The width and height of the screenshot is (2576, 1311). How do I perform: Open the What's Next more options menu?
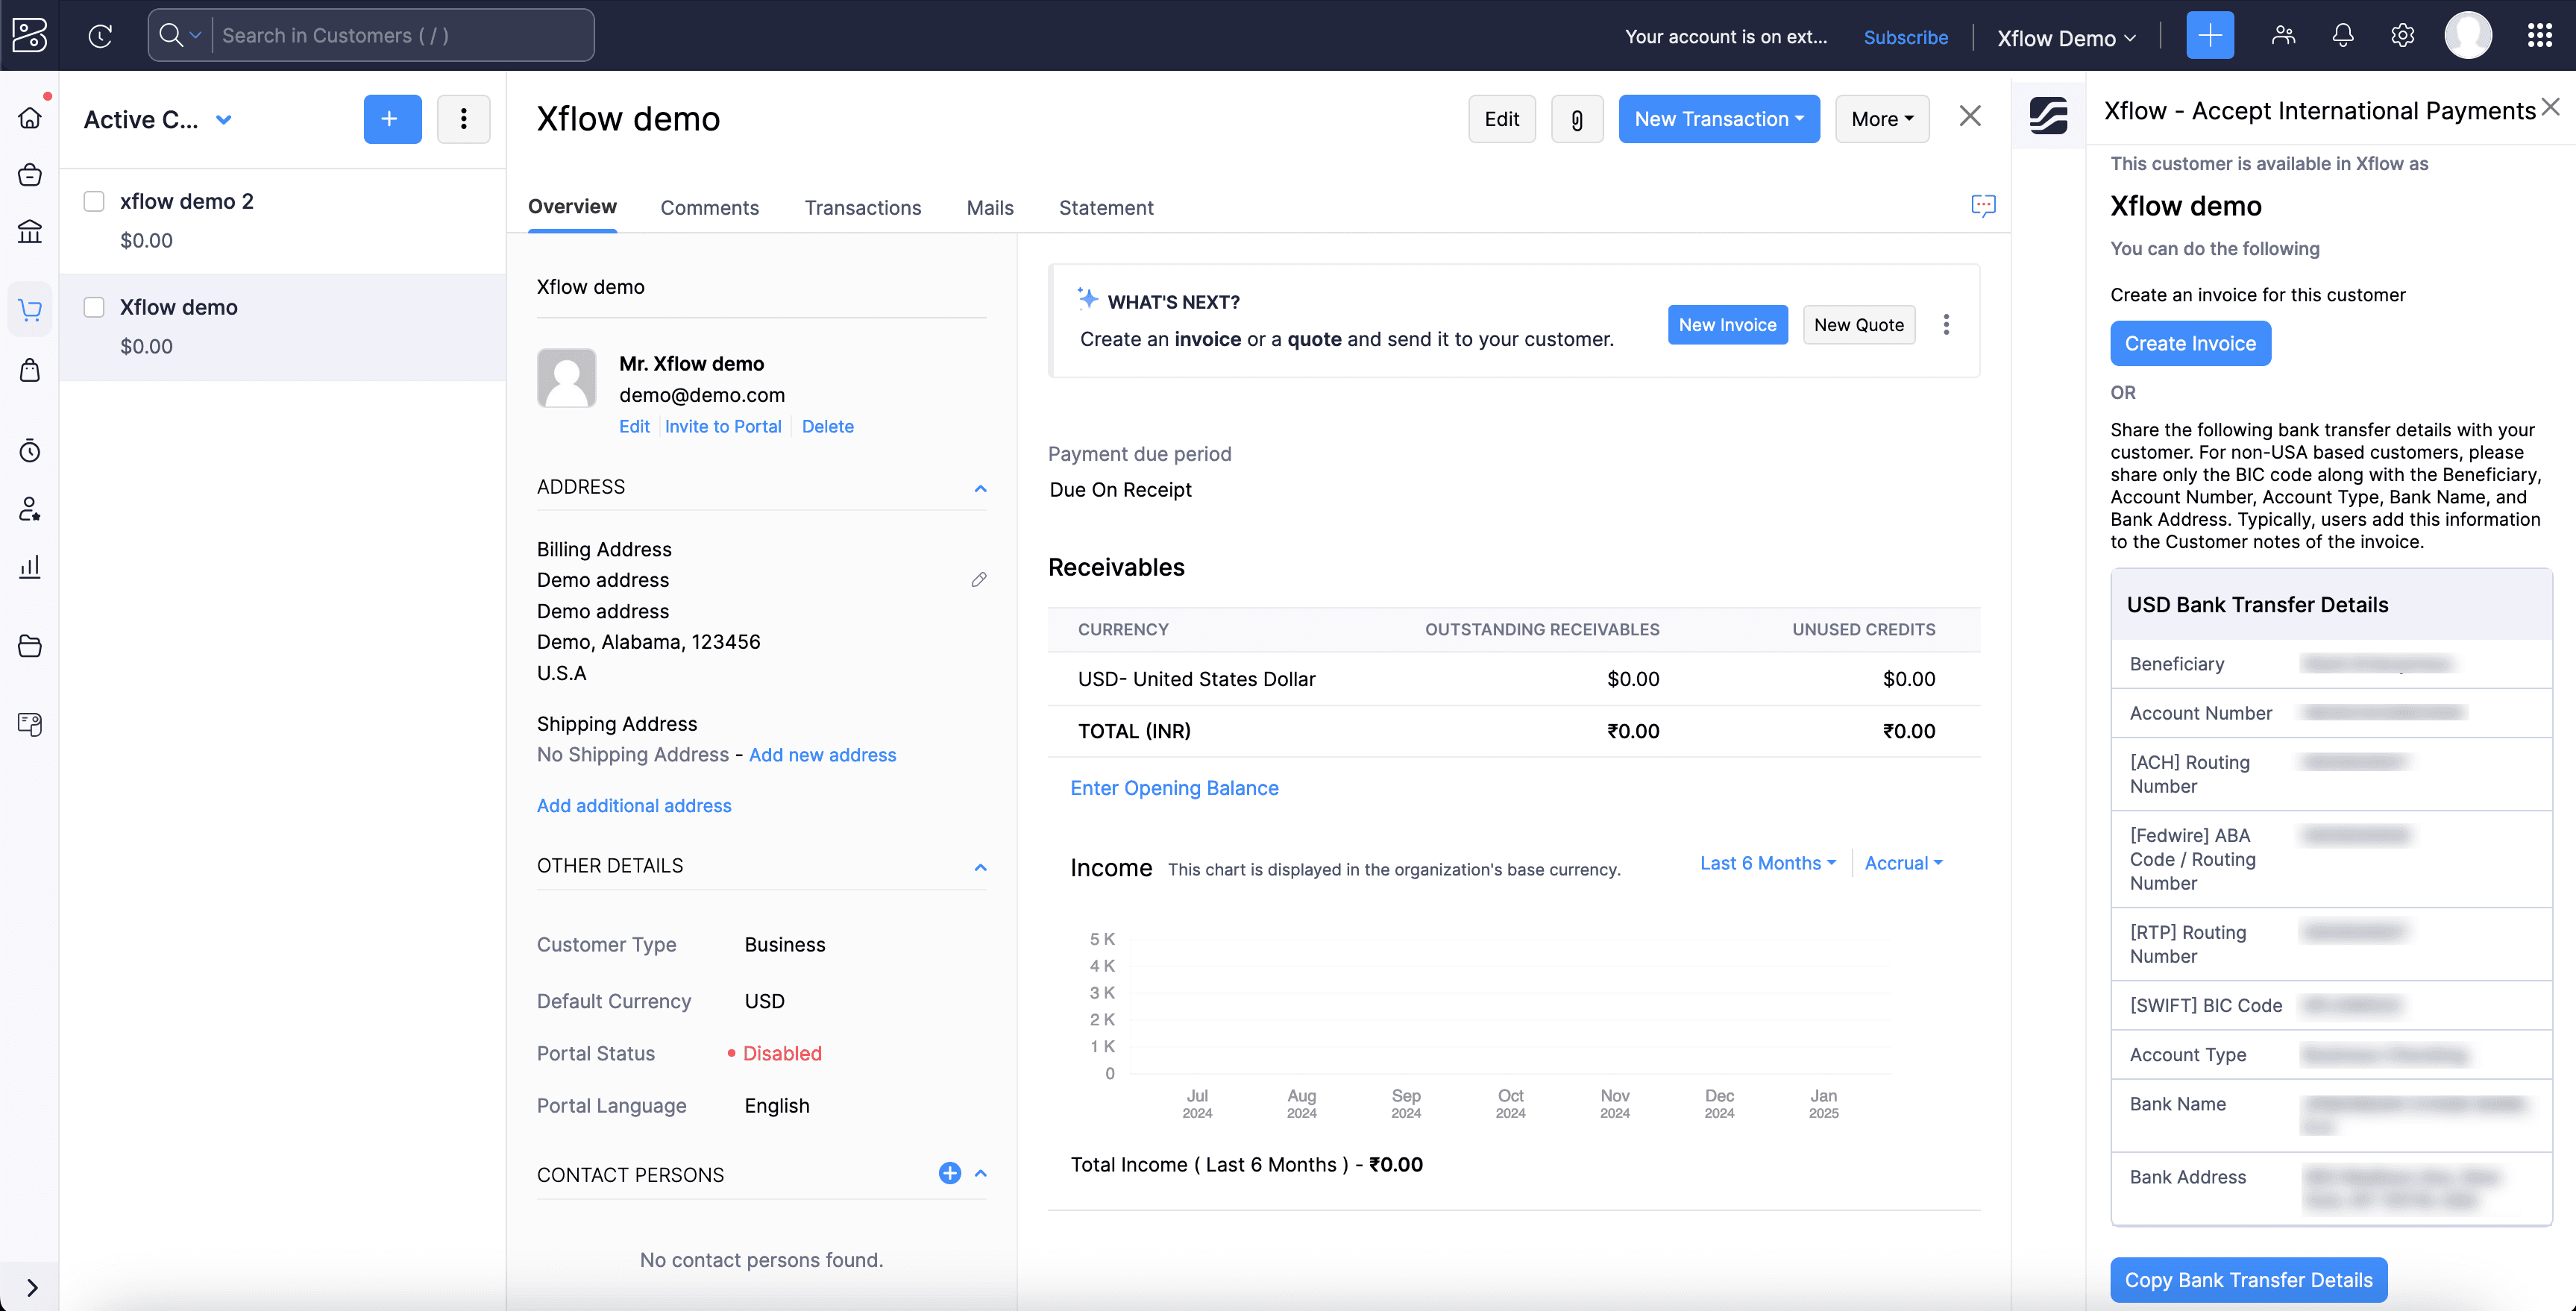(x=1946, y=325)
